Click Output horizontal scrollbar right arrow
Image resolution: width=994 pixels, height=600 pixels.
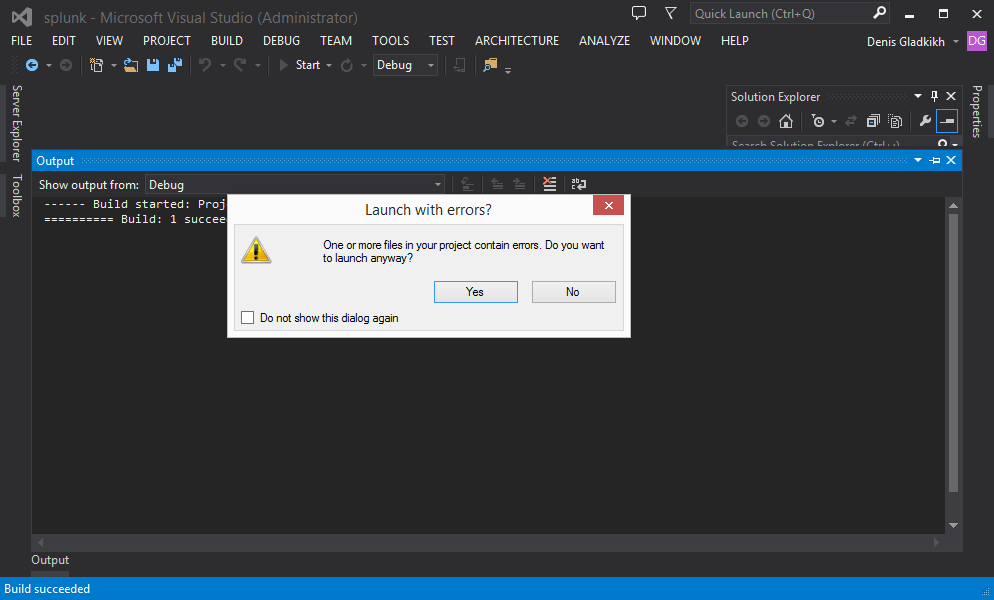[x=936, y=542]
